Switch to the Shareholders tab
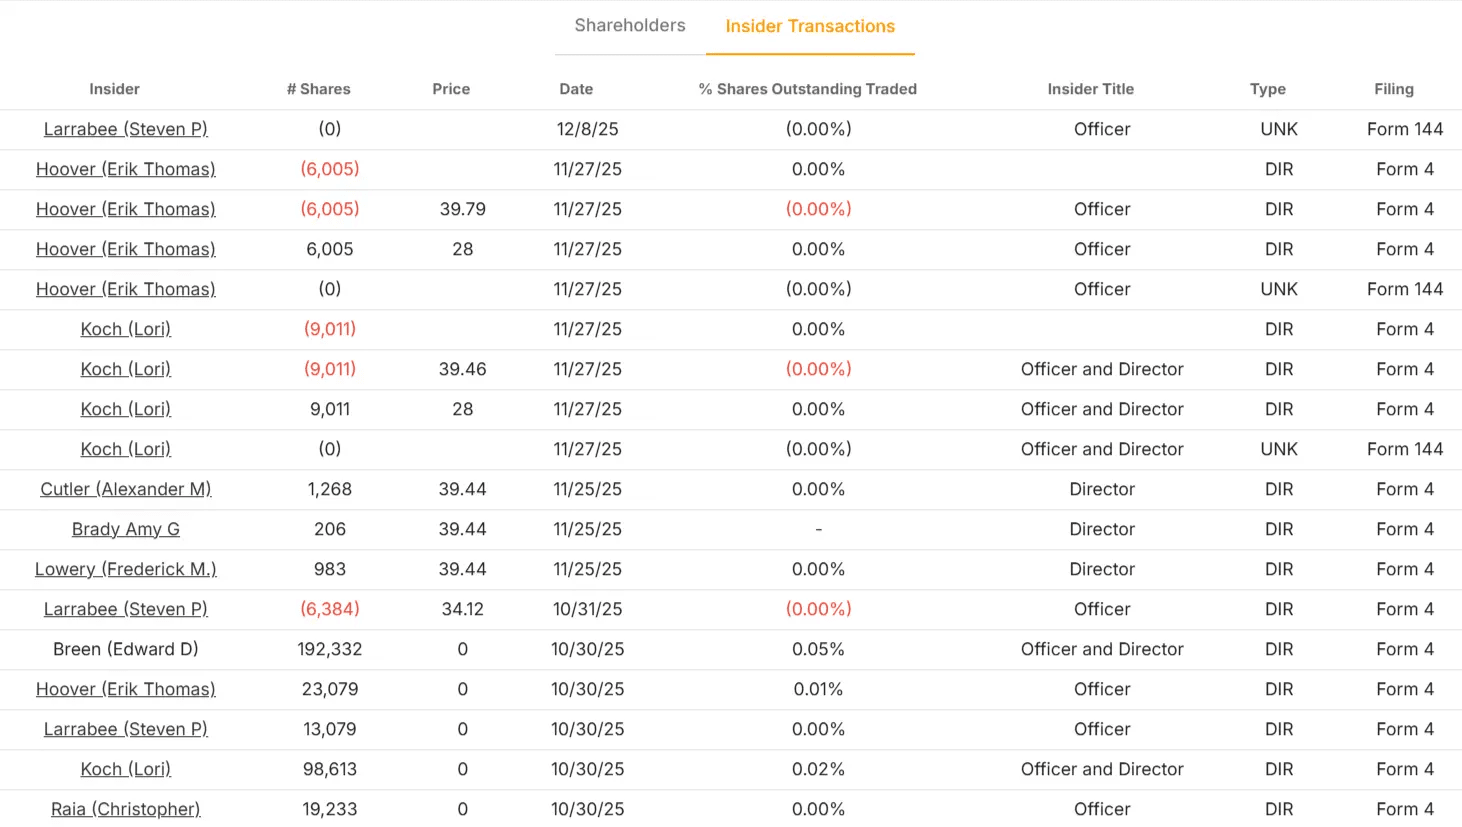 tap(630, 26)
